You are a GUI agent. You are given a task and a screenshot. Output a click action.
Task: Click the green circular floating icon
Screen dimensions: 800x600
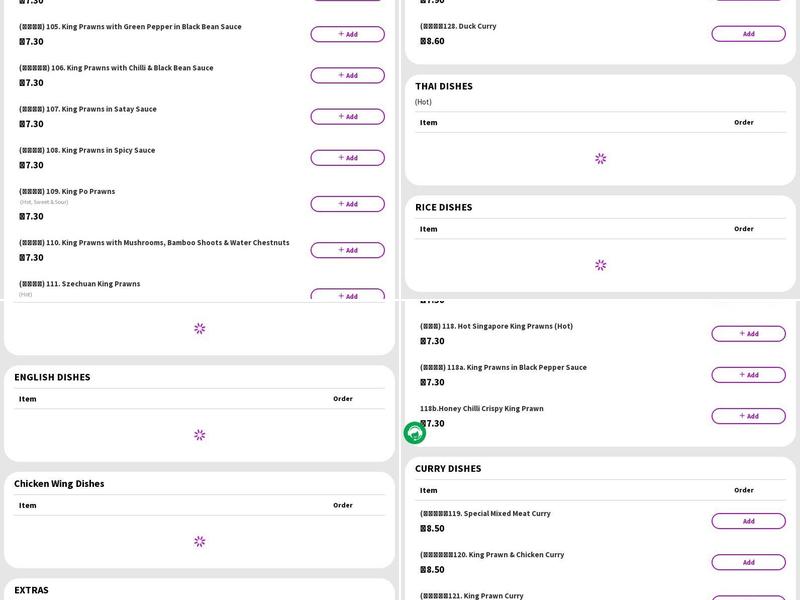[415, 433]
